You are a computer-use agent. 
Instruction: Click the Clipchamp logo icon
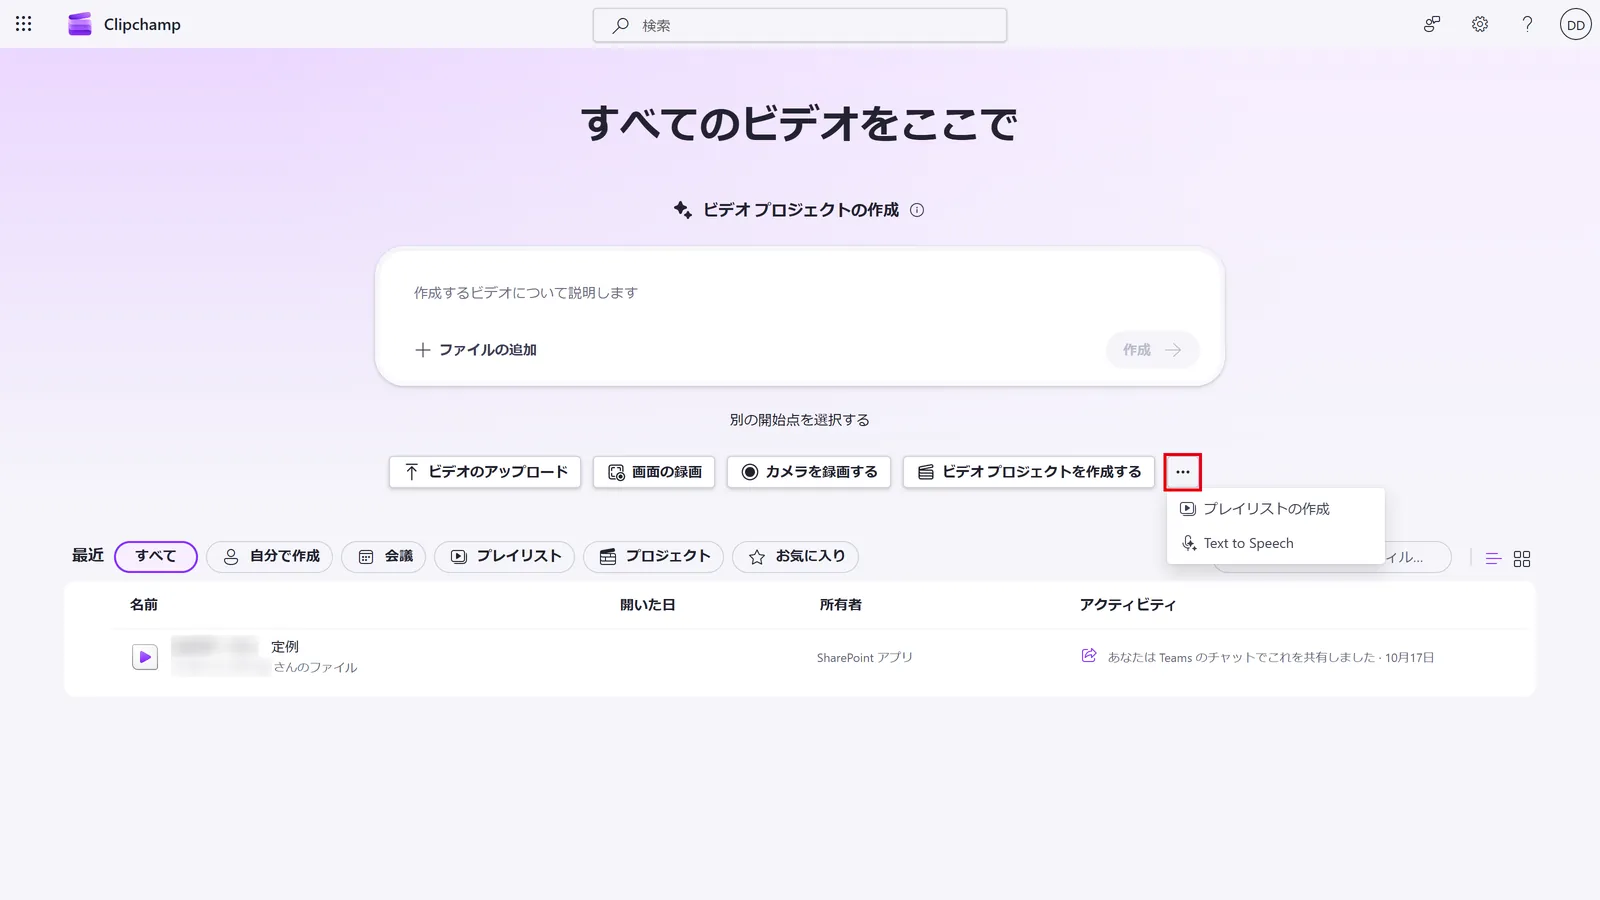point(80,24)
